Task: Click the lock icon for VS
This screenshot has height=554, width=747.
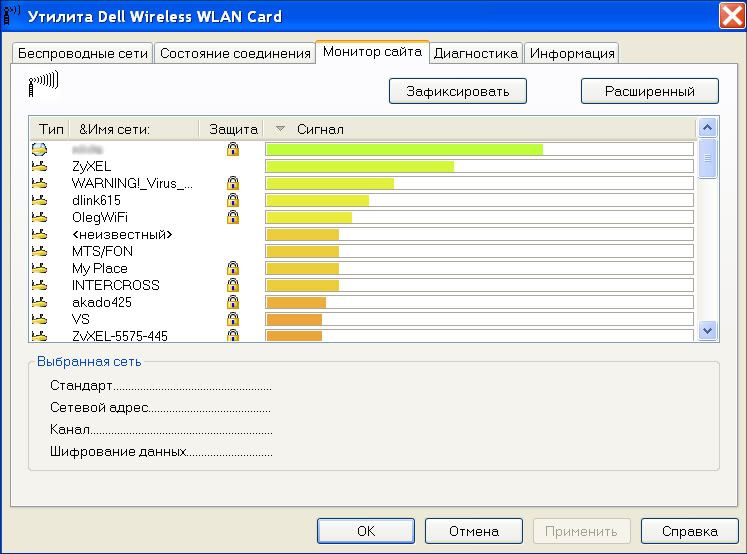Action: click(232, 319)
